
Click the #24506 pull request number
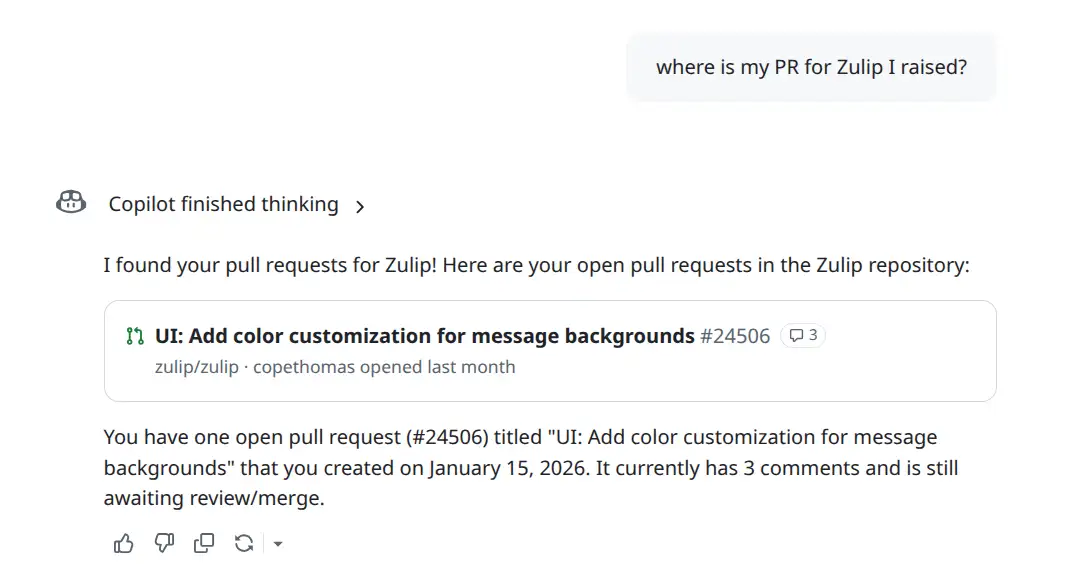pos(737,336)
